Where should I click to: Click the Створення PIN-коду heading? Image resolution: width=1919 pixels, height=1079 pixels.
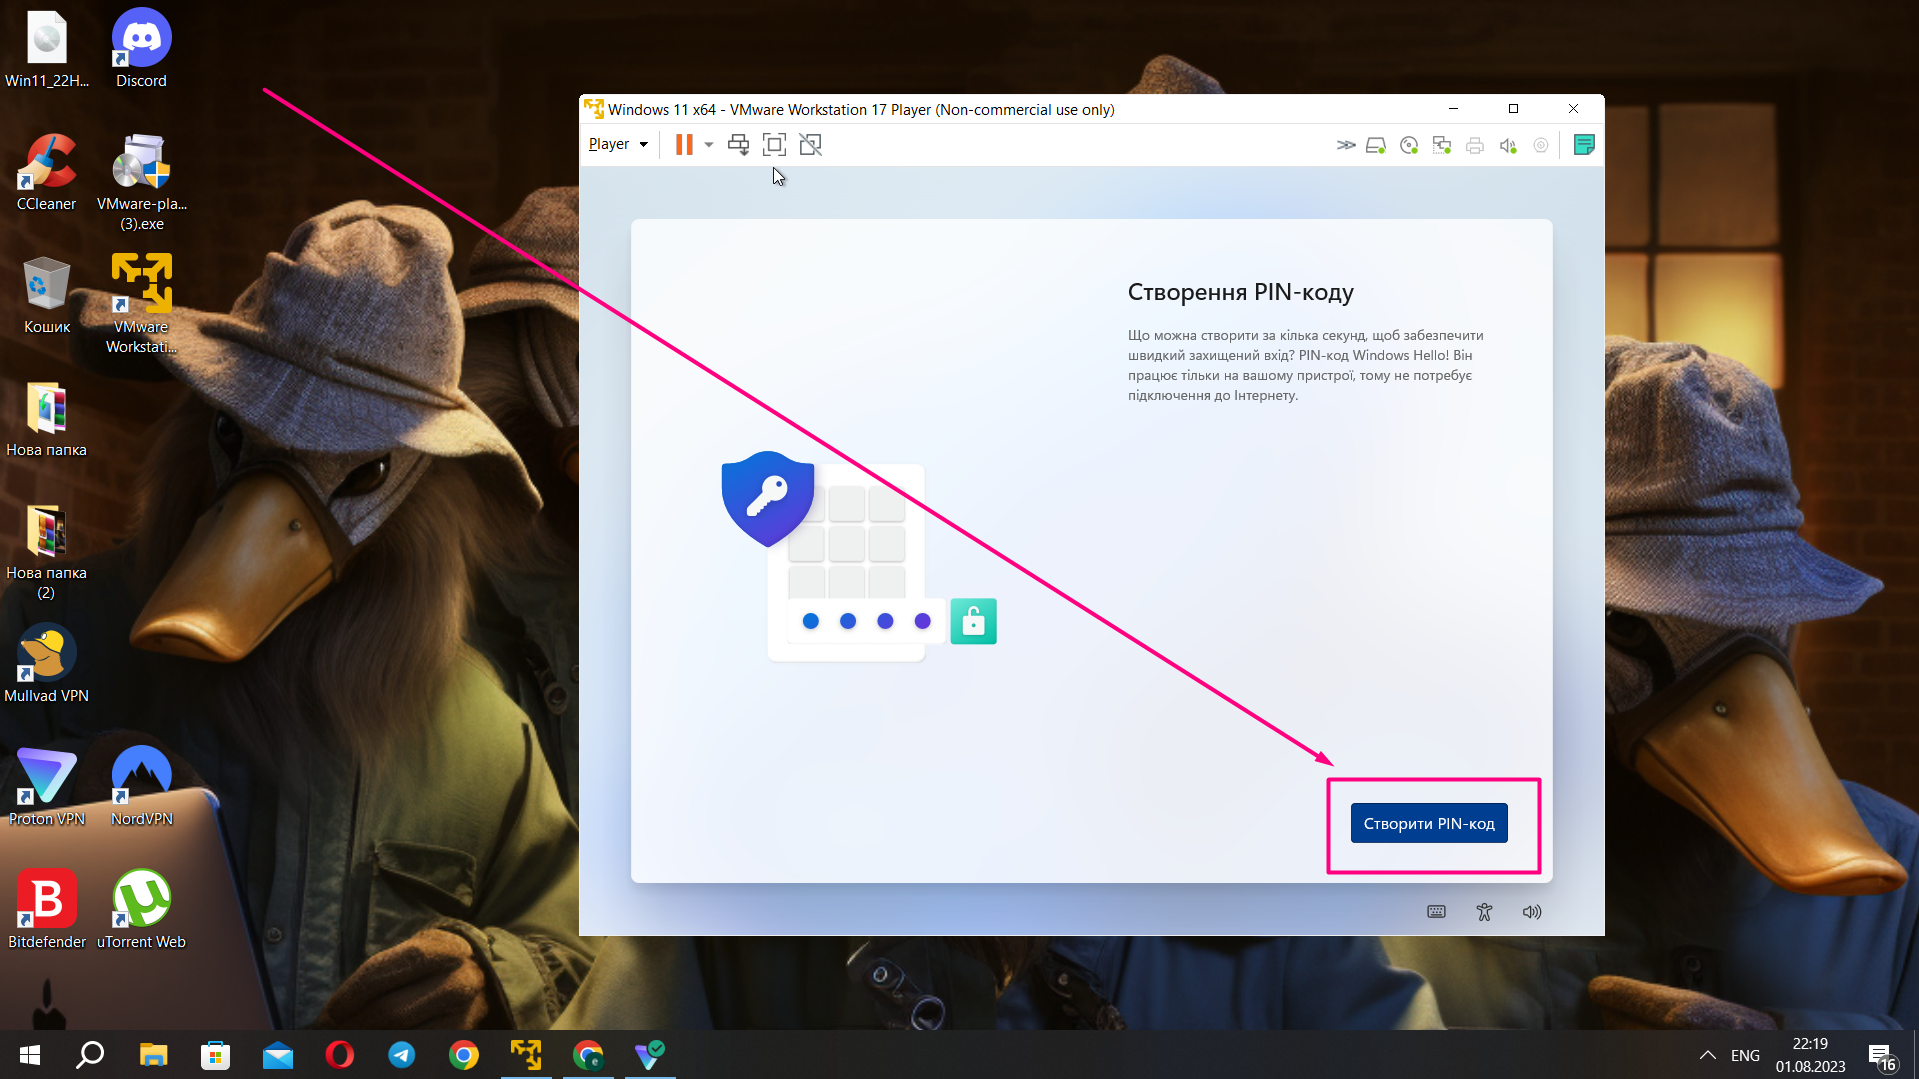pos(1241,292)
